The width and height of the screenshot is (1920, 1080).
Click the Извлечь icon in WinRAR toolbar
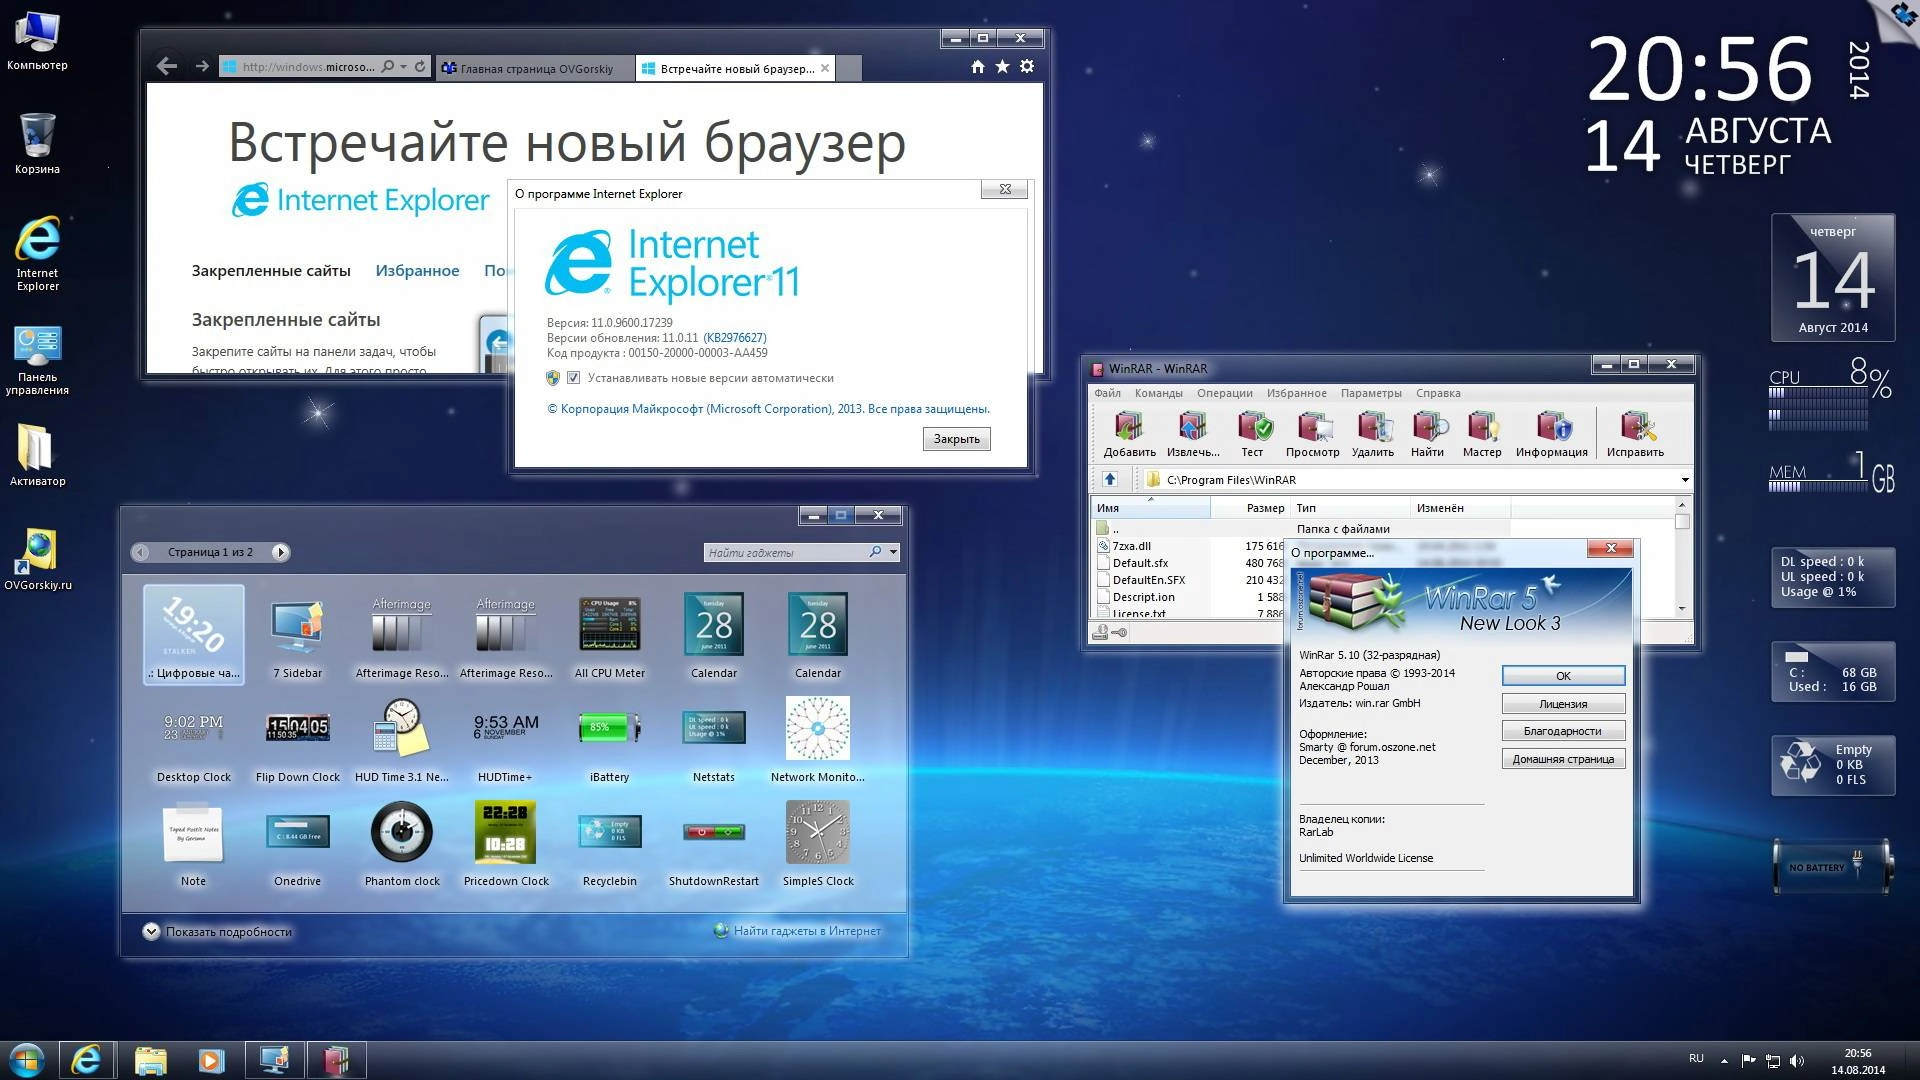tap(1192, 434)
